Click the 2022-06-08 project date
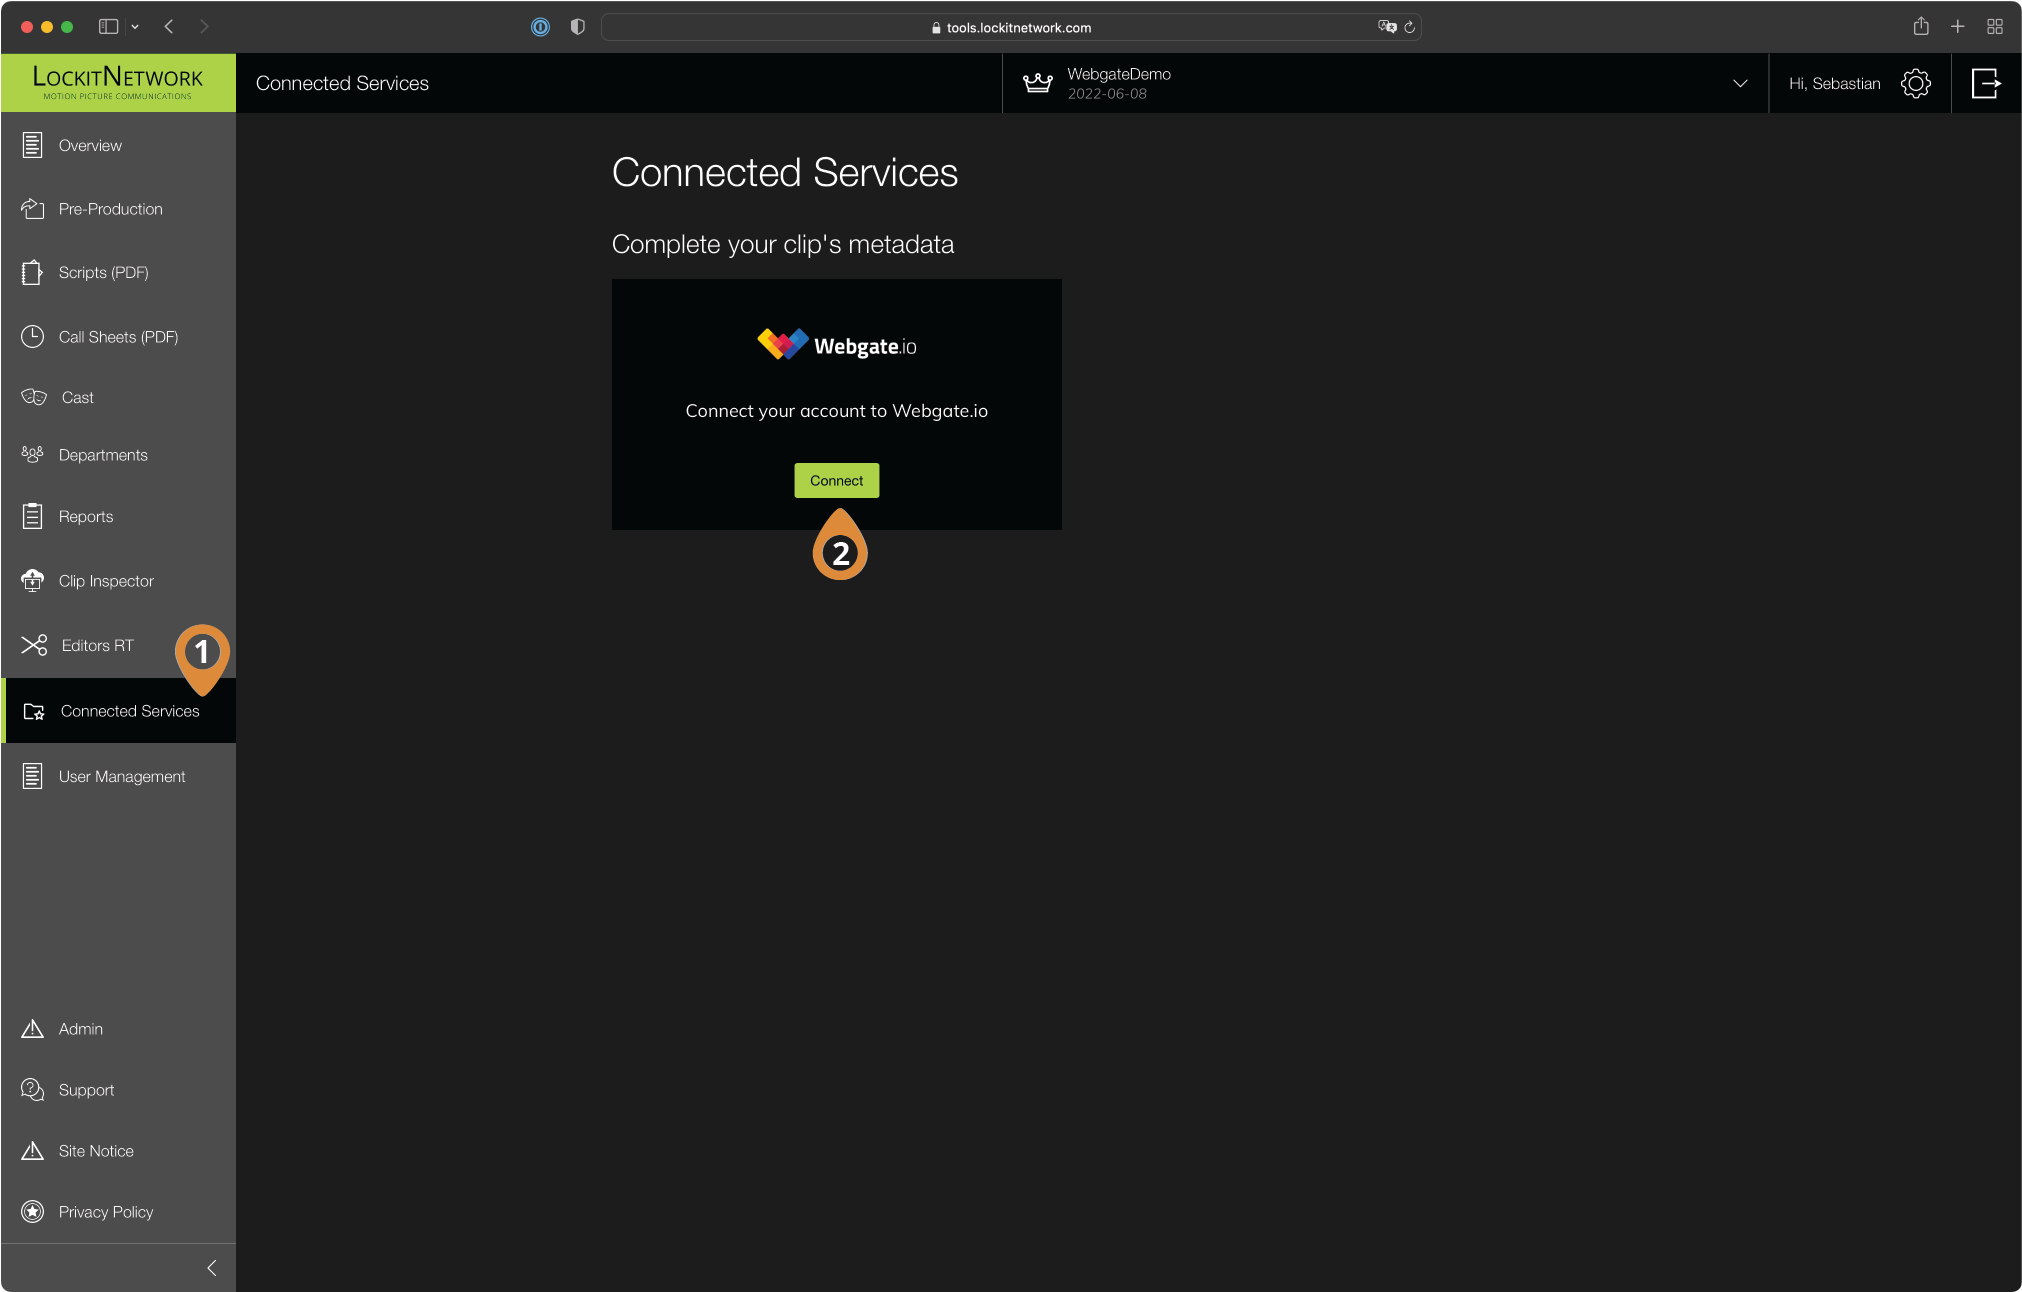2022x1292 pixels. [1107, 94]
